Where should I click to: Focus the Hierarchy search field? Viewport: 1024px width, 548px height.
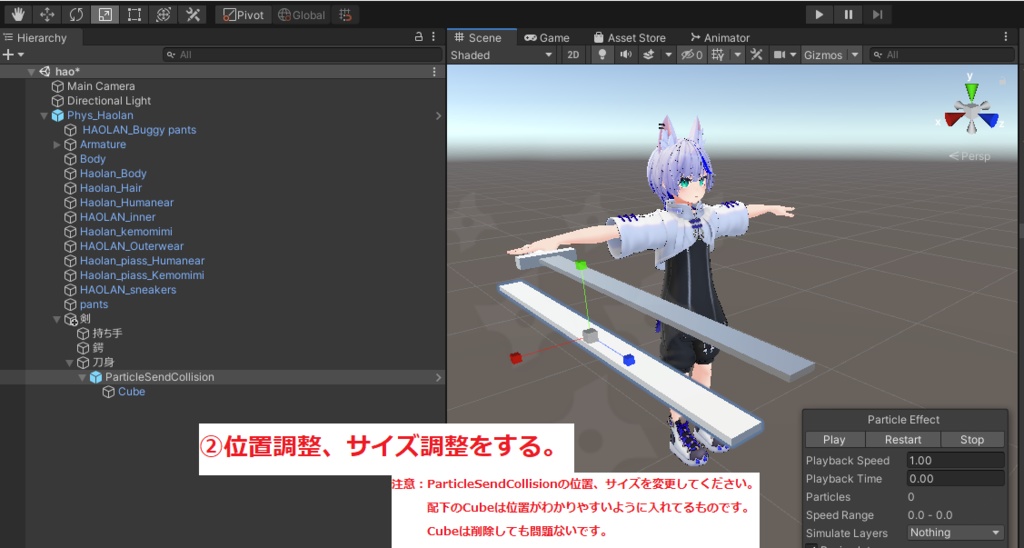point(302,55)
